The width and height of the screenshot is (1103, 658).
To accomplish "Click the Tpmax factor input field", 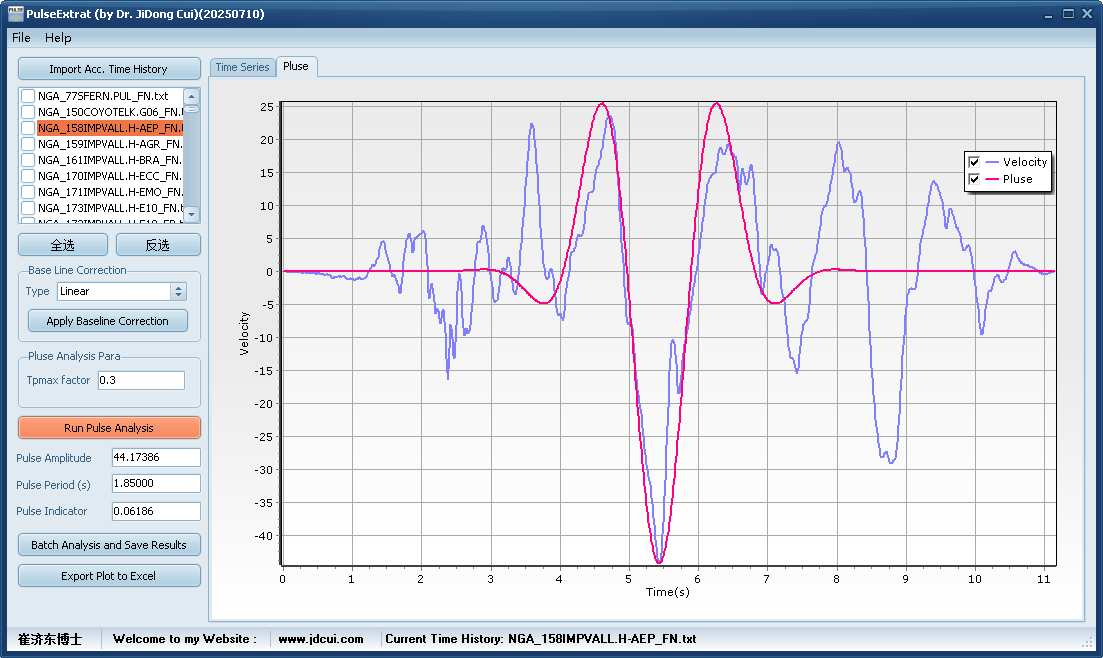I will point(141,380).
